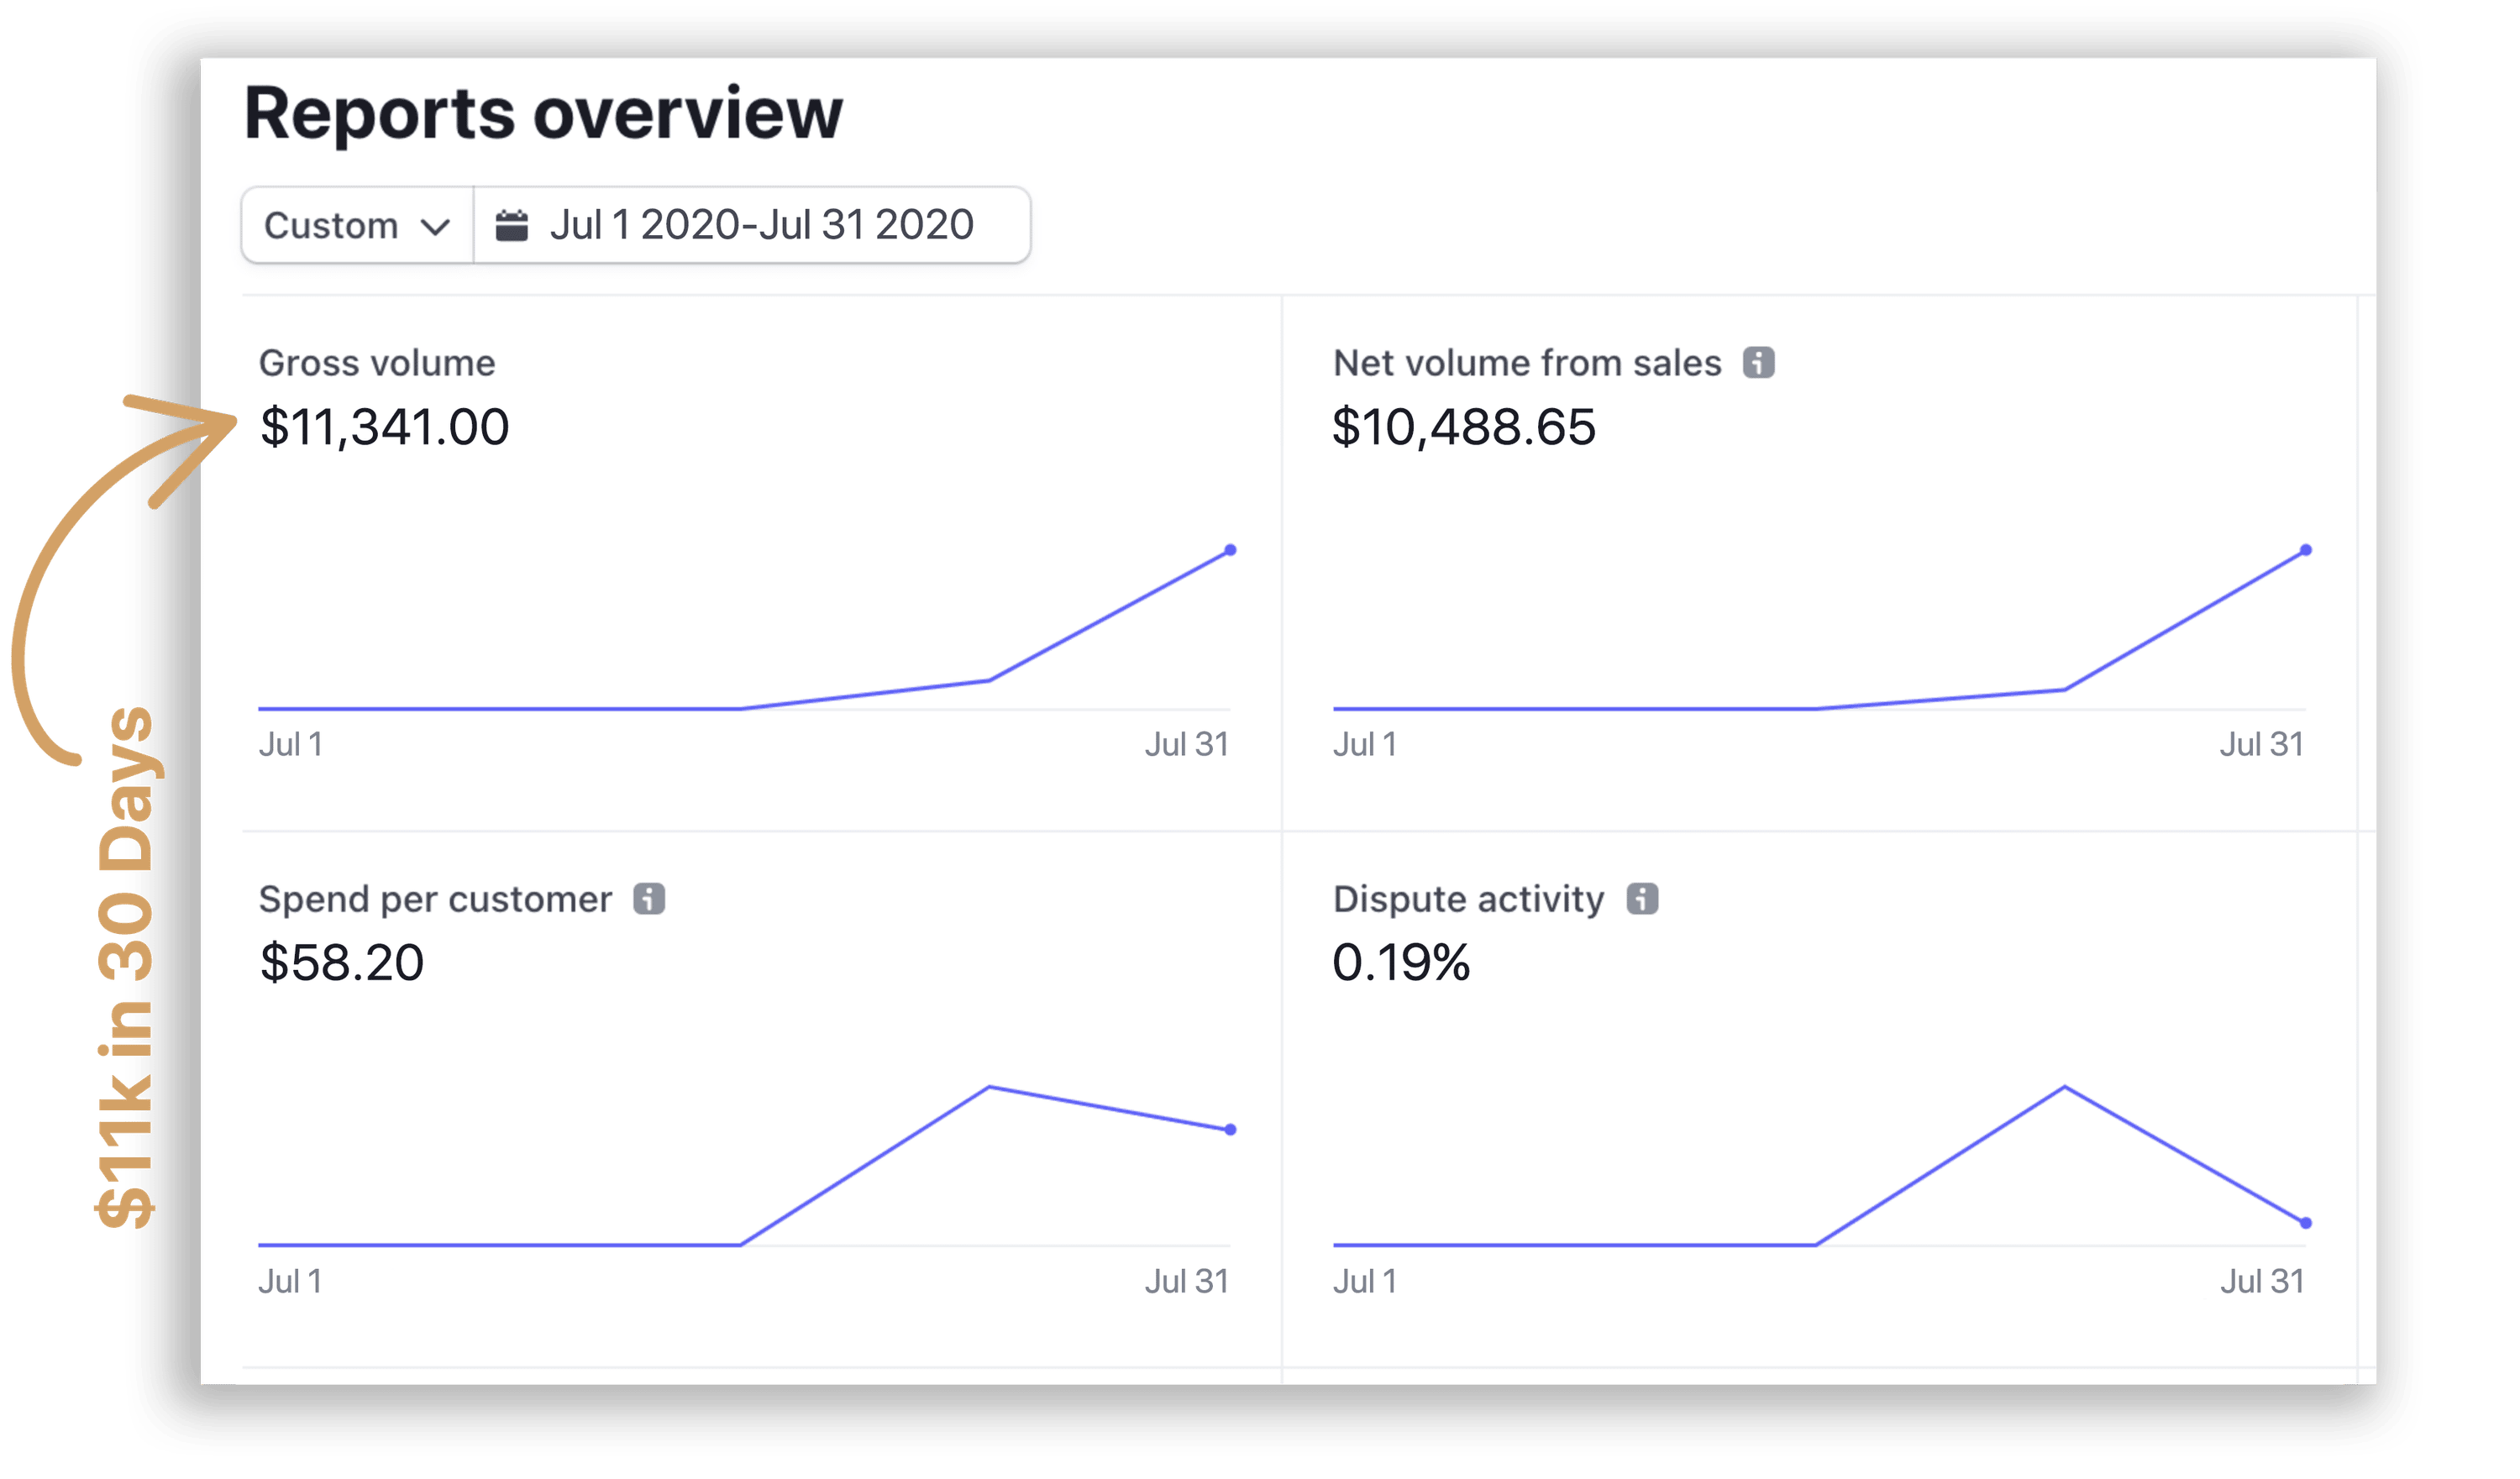
Task: Click the Dispute activity value 0.19%
Action: (x=1400, y=963)
